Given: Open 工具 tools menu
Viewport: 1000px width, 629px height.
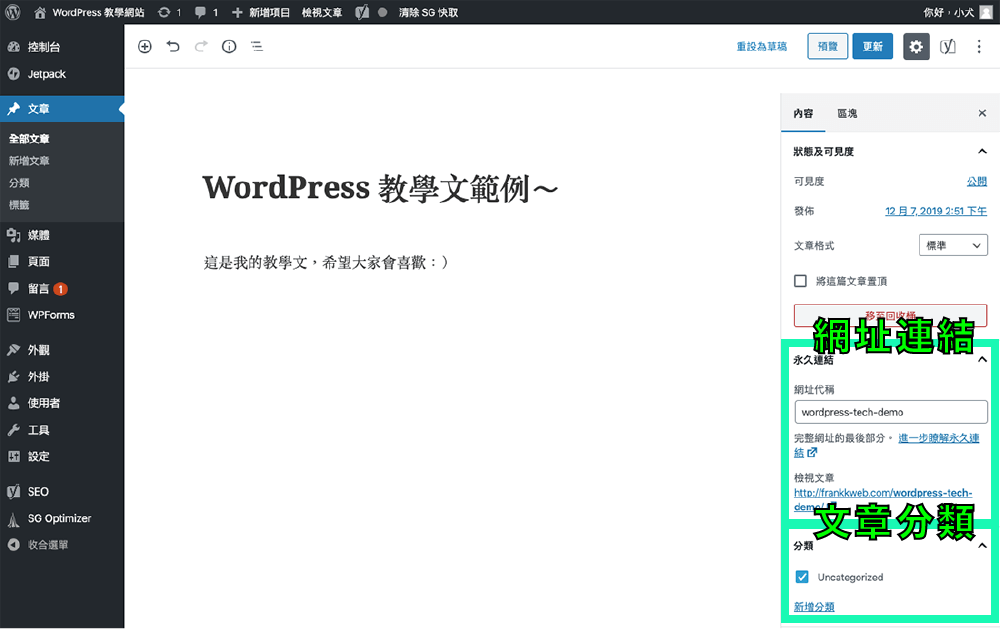Looking at the screenshot, I should [62, 430].
